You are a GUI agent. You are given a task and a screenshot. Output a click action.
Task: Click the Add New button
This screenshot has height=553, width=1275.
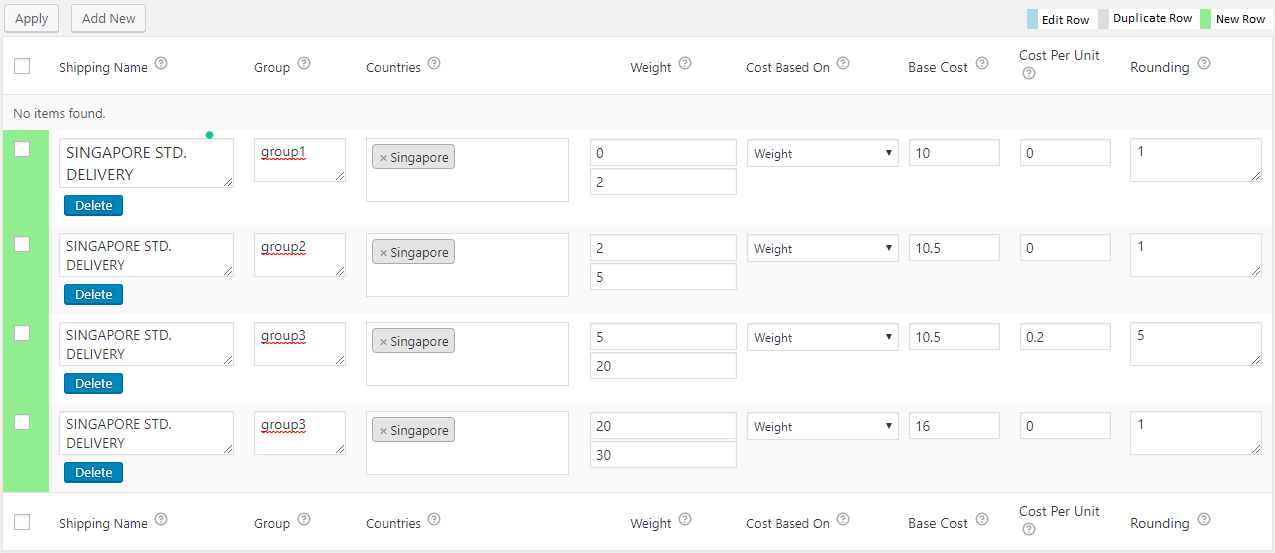108,18
